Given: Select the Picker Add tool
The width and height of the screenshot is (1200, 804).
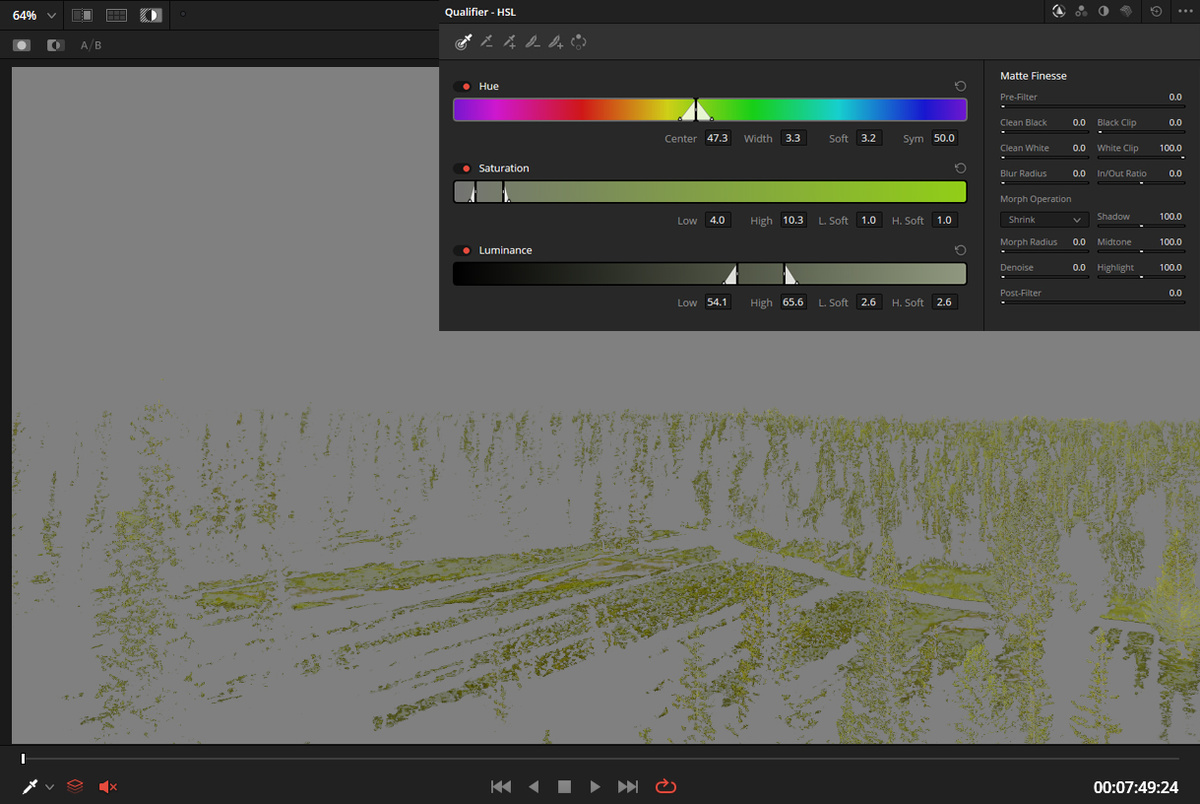Looking at the screenshot, I should click(510, 42).
